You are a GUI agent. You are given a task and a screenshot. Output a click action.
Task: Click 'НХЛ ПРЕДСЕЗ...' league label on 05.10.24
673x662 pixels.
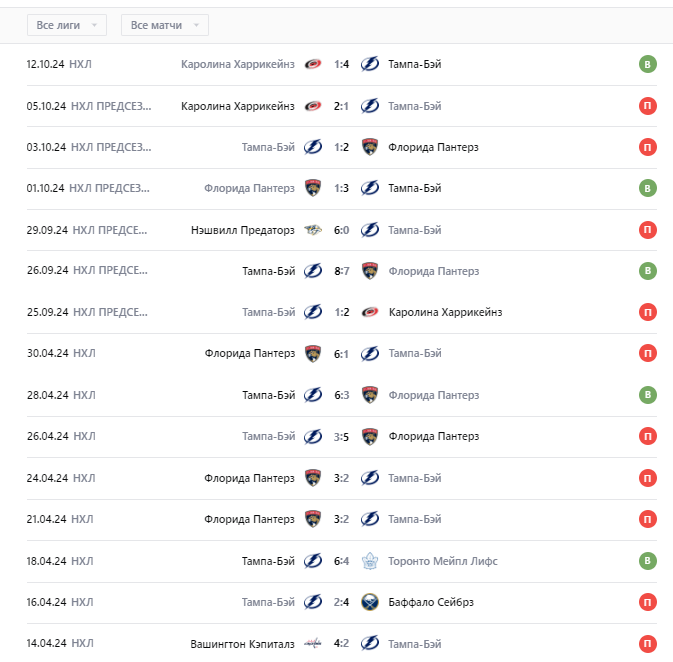tap(111, 106)
